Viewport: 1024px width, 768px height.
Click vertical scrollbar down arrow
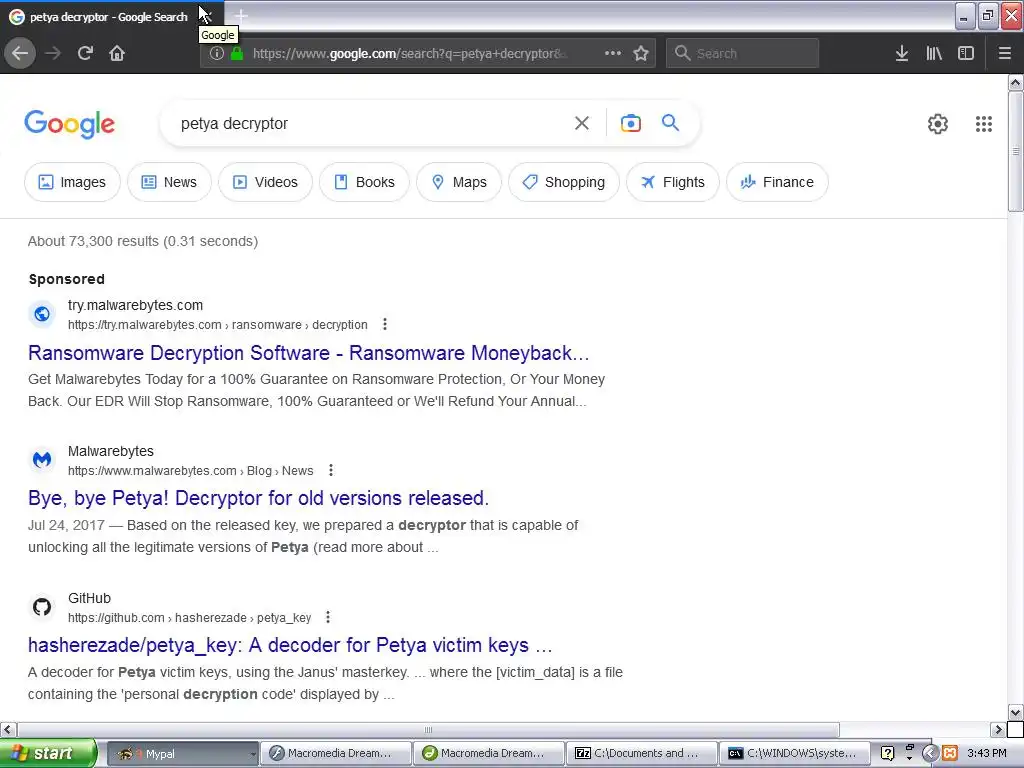[1015, 712]
